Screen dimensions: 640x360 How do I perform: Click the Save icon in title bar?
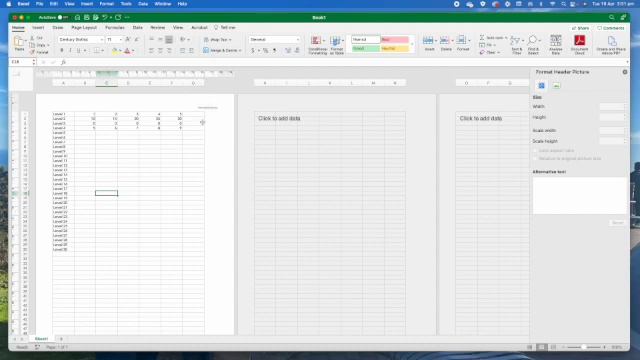(87, 18)
